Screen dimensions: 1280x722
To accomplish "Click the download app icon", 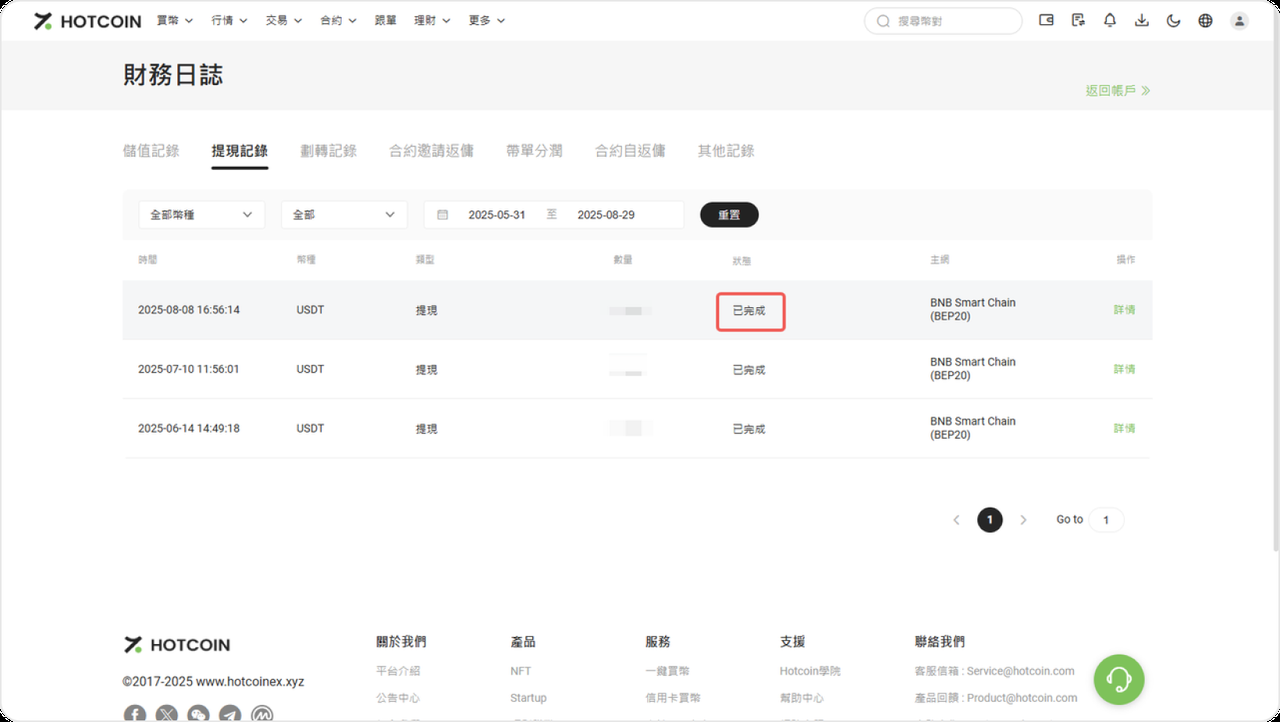I will [x=1142, y=20].
